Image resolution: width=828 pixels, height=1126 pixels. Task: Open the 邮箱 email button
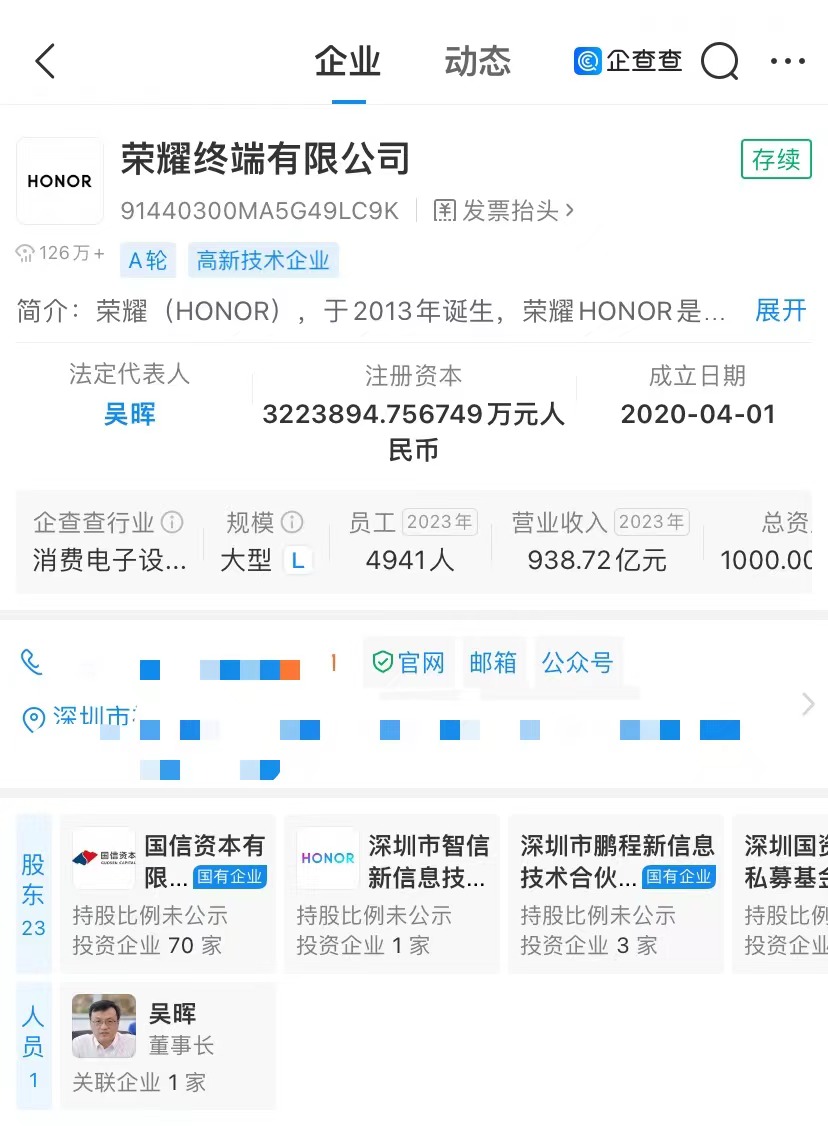click(493, 662)
